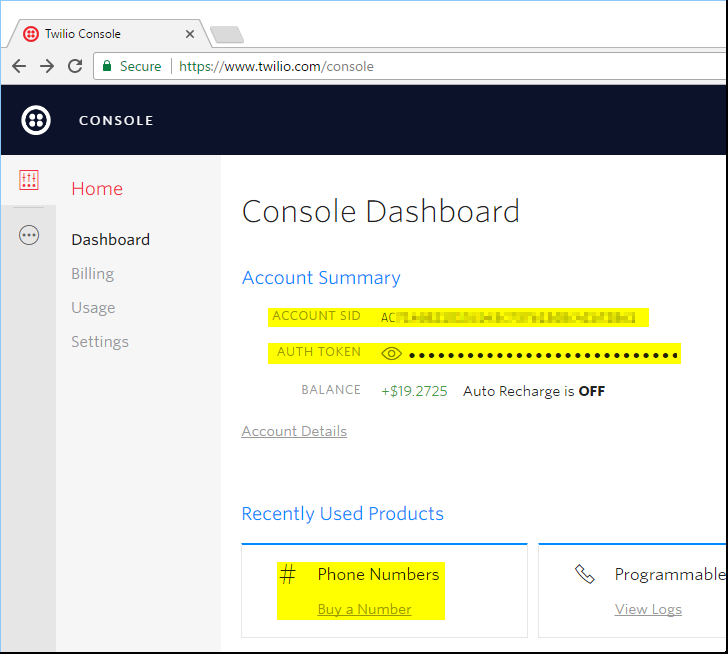728x654 pixels.
Task: Go back with the browser back arrow
Action: [x=19, y=66]
